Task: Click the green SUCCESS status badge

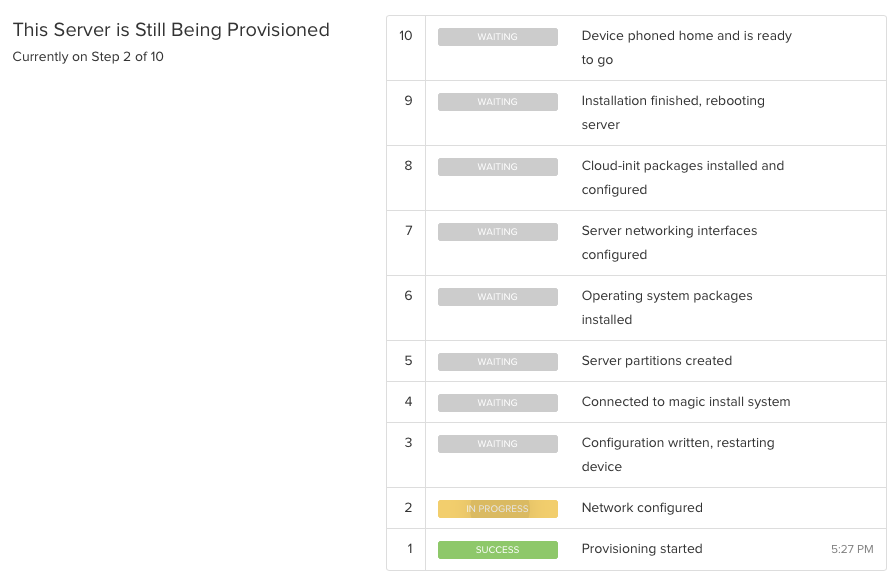Action: pyautogui.click(x=497, y=550)
